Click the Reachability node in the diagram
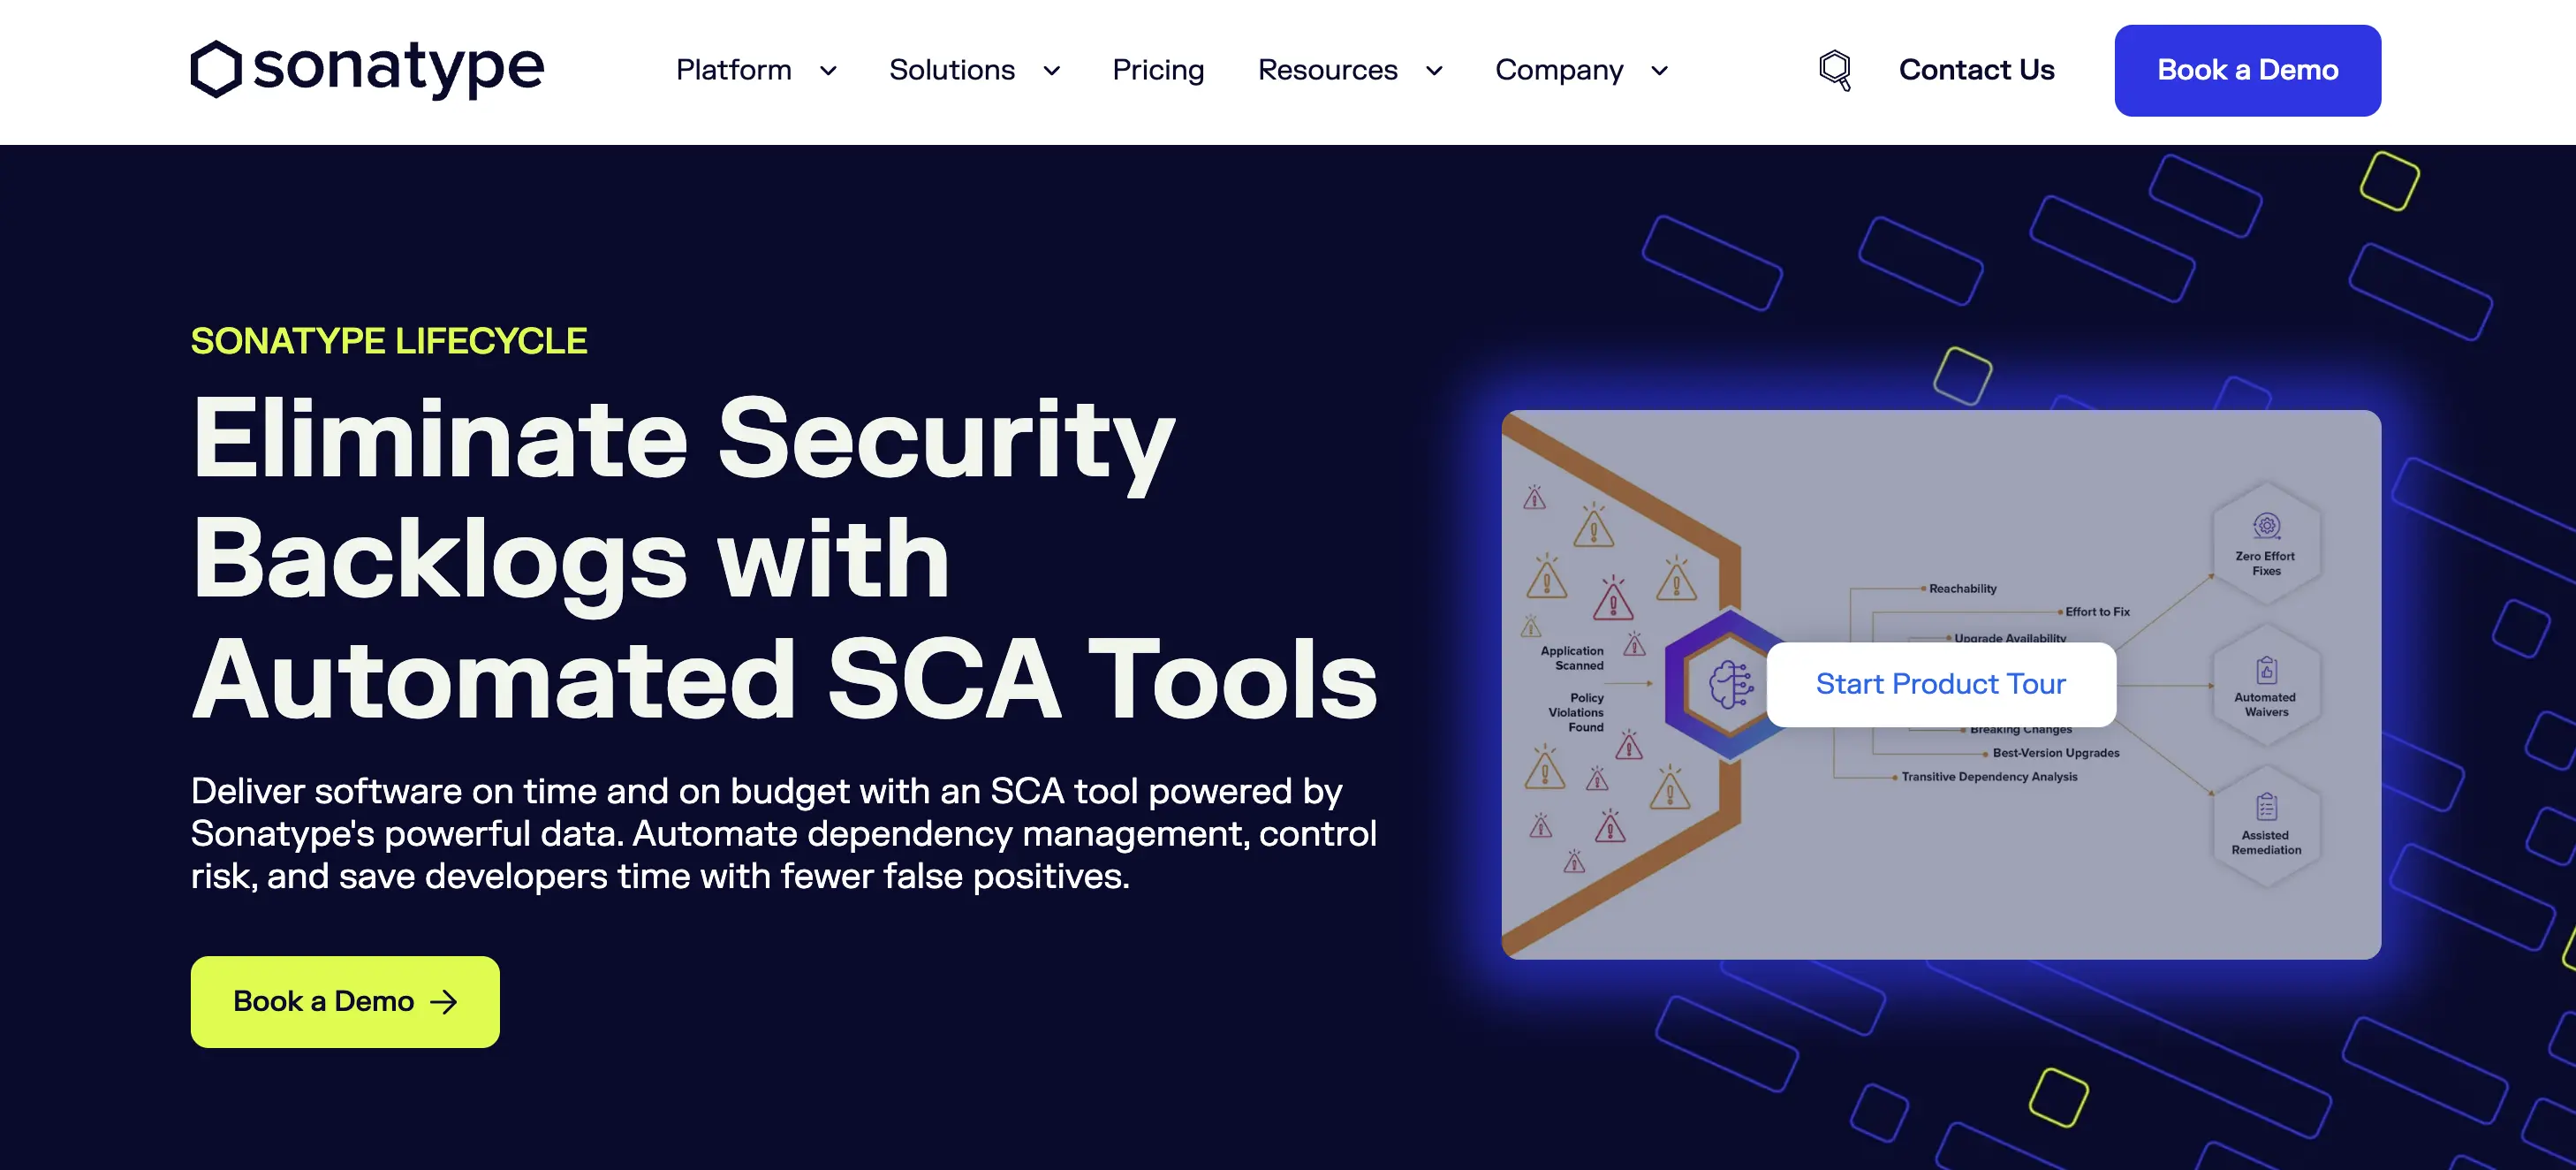 click(1961, 588)
